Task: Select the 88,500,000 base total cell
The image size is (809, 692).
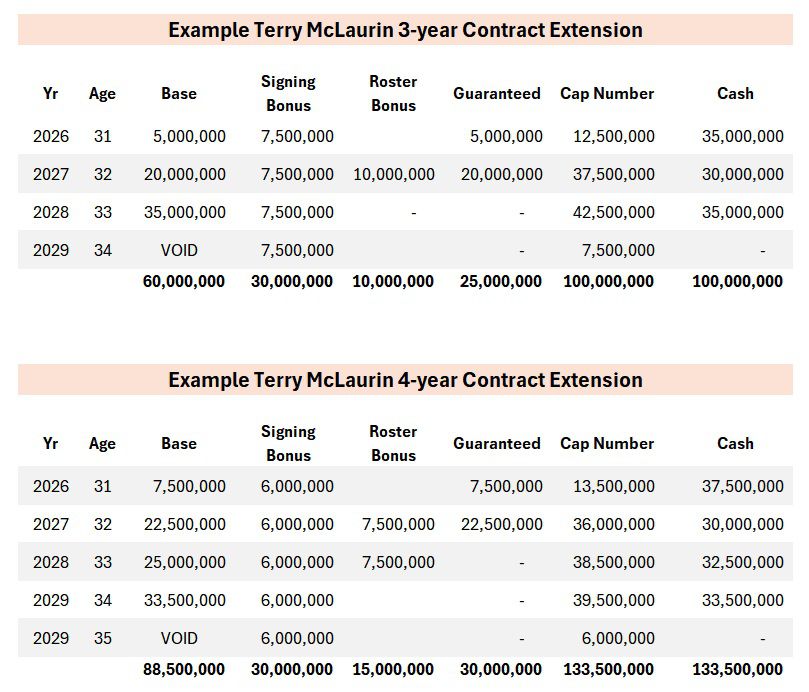Action: pos(185,669)
